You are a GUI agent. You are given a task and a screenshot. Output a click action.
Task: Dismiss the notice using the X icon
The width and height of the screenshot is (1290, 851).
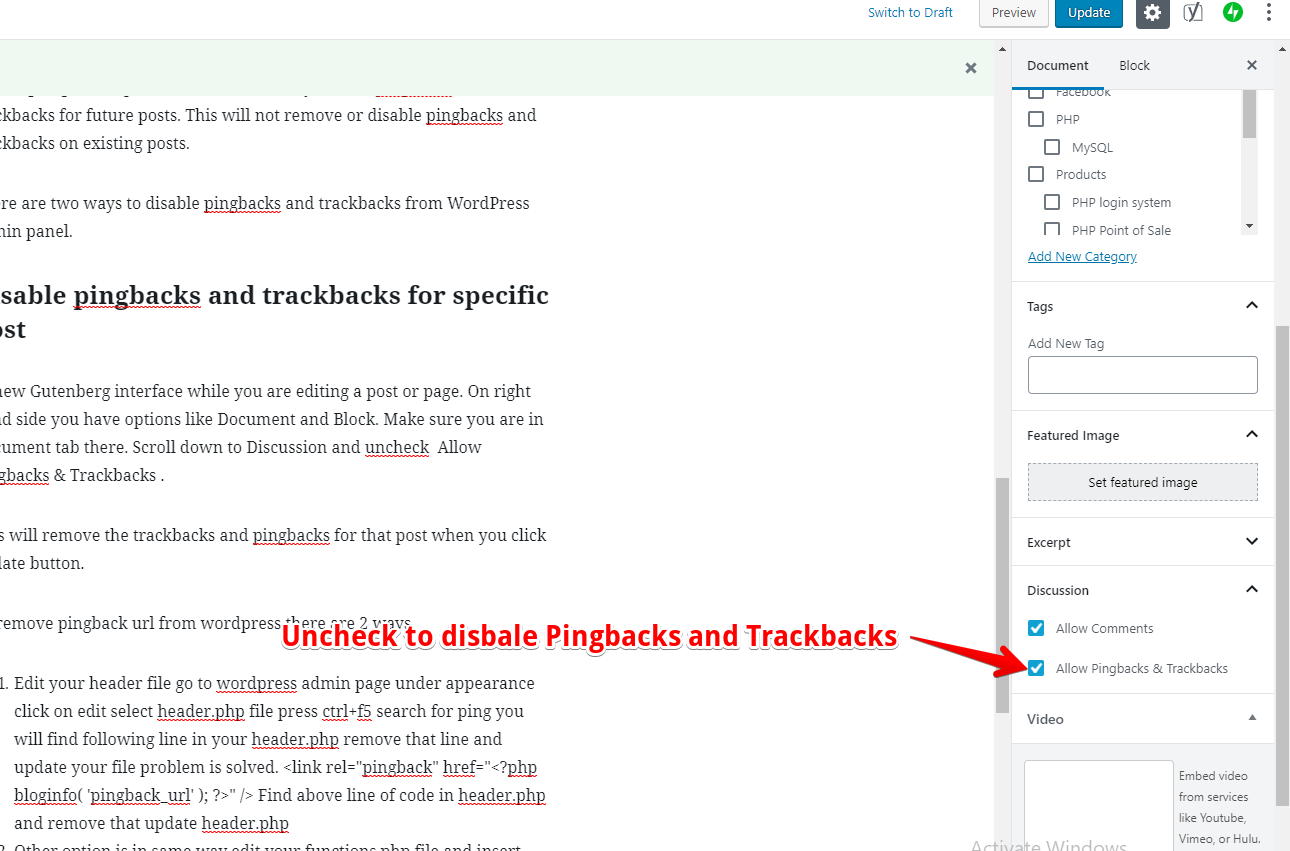click(x=970, y=68)
